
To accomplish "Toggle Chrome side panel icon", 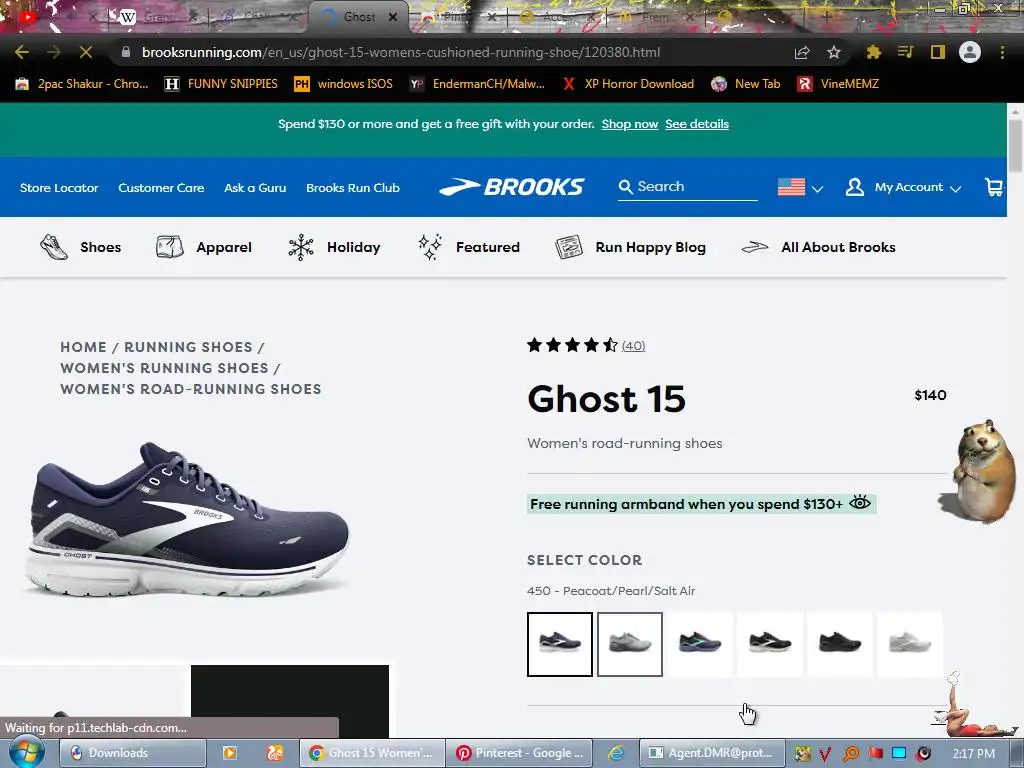I will (938, 52).
